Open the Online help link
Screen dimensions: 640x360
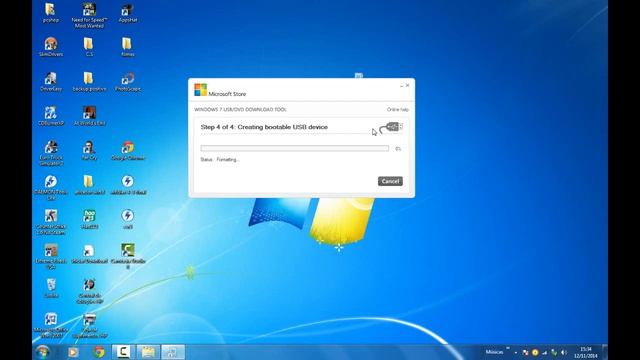398,110
